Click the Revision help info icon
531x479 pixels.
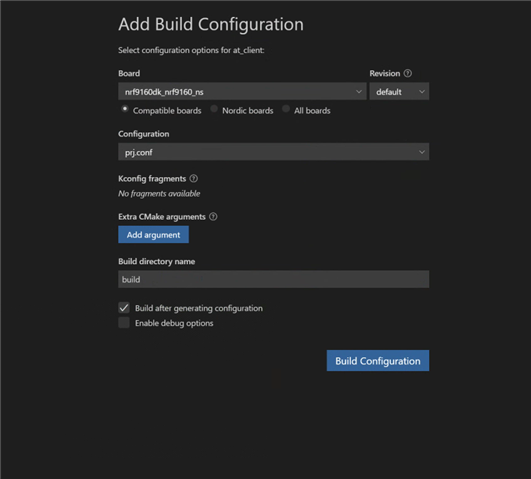pos(408,73)
